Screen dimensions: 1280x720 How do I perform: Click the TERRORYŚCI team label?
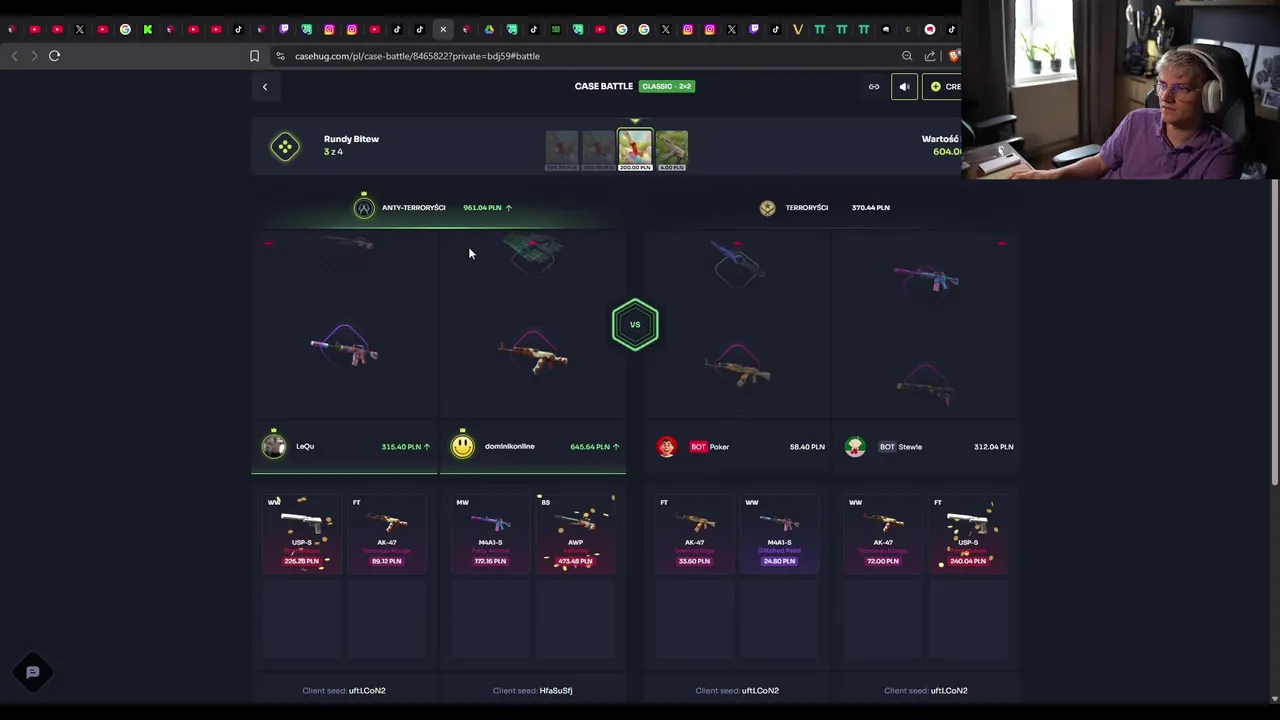coord(807,208)
